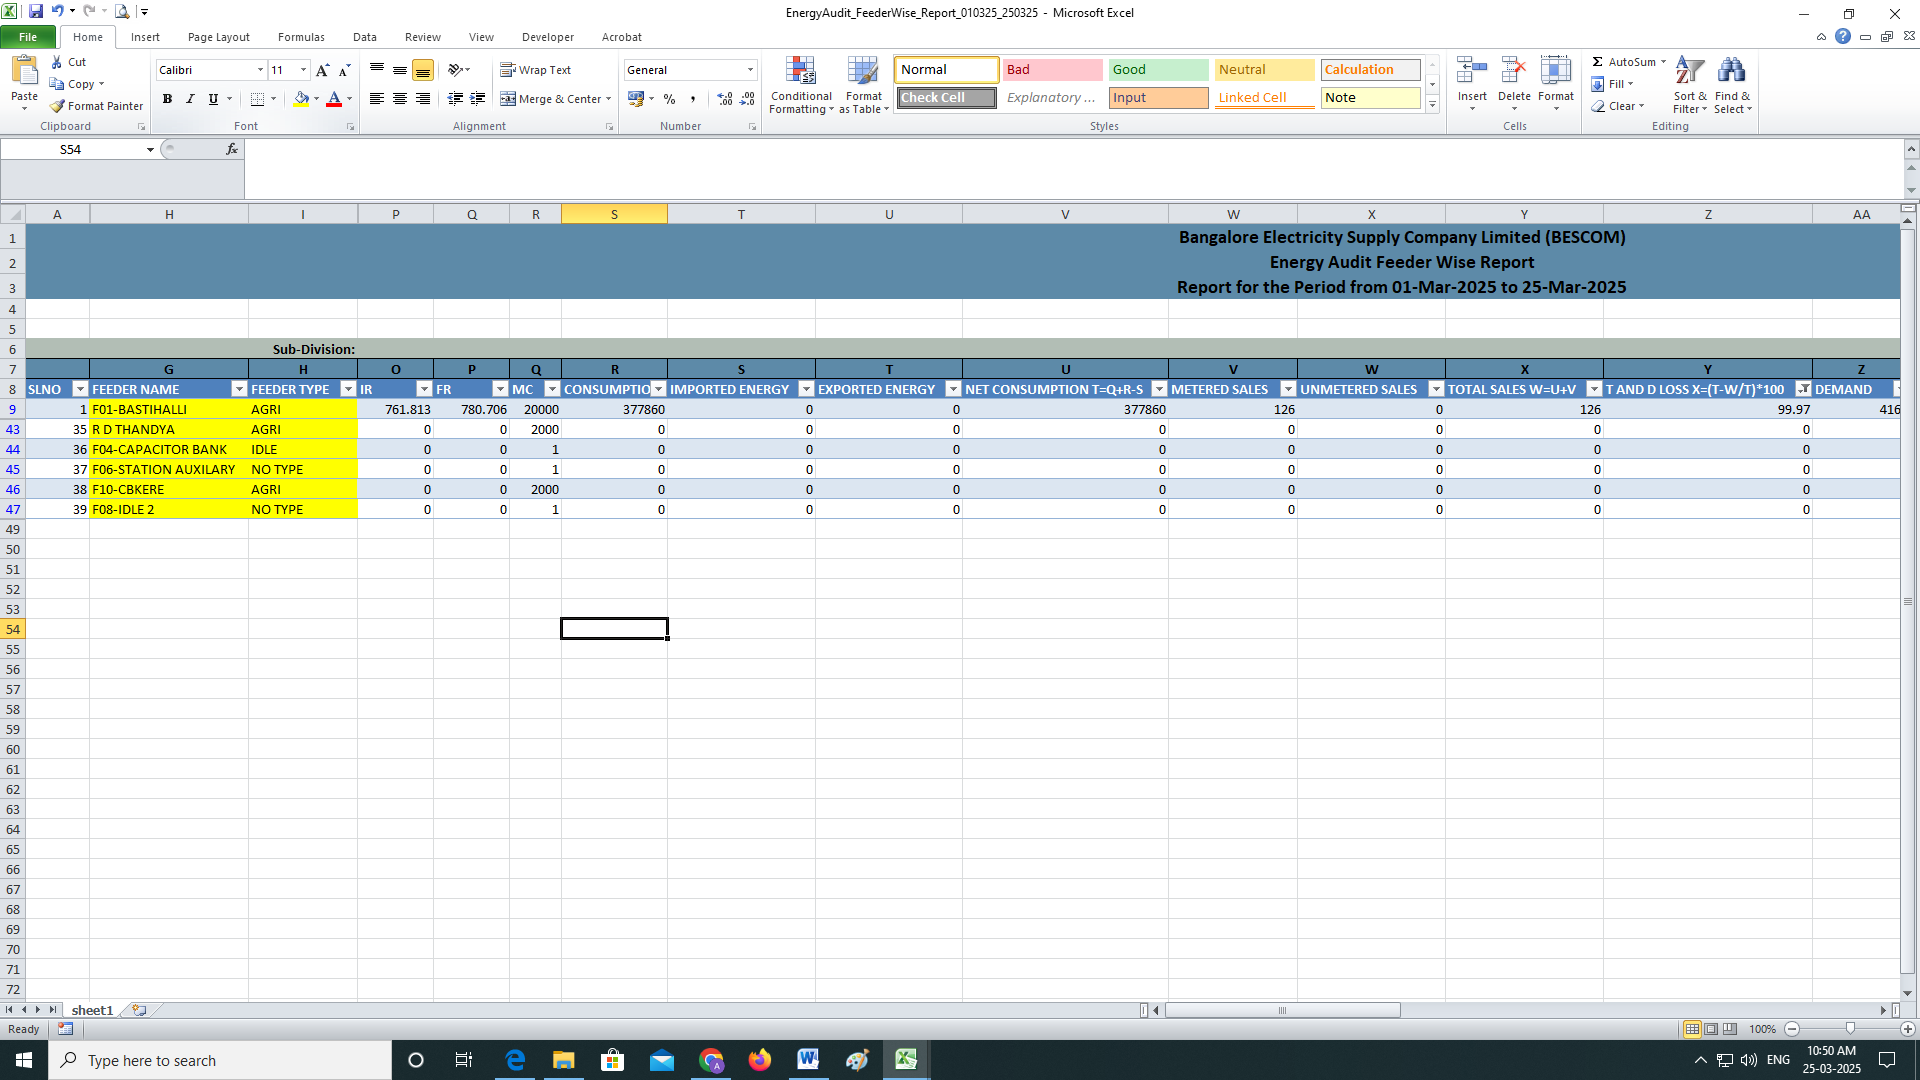The image size is (1920, 1080).
Task: Open font name dropdown Calibri
Action: point(260,70)
